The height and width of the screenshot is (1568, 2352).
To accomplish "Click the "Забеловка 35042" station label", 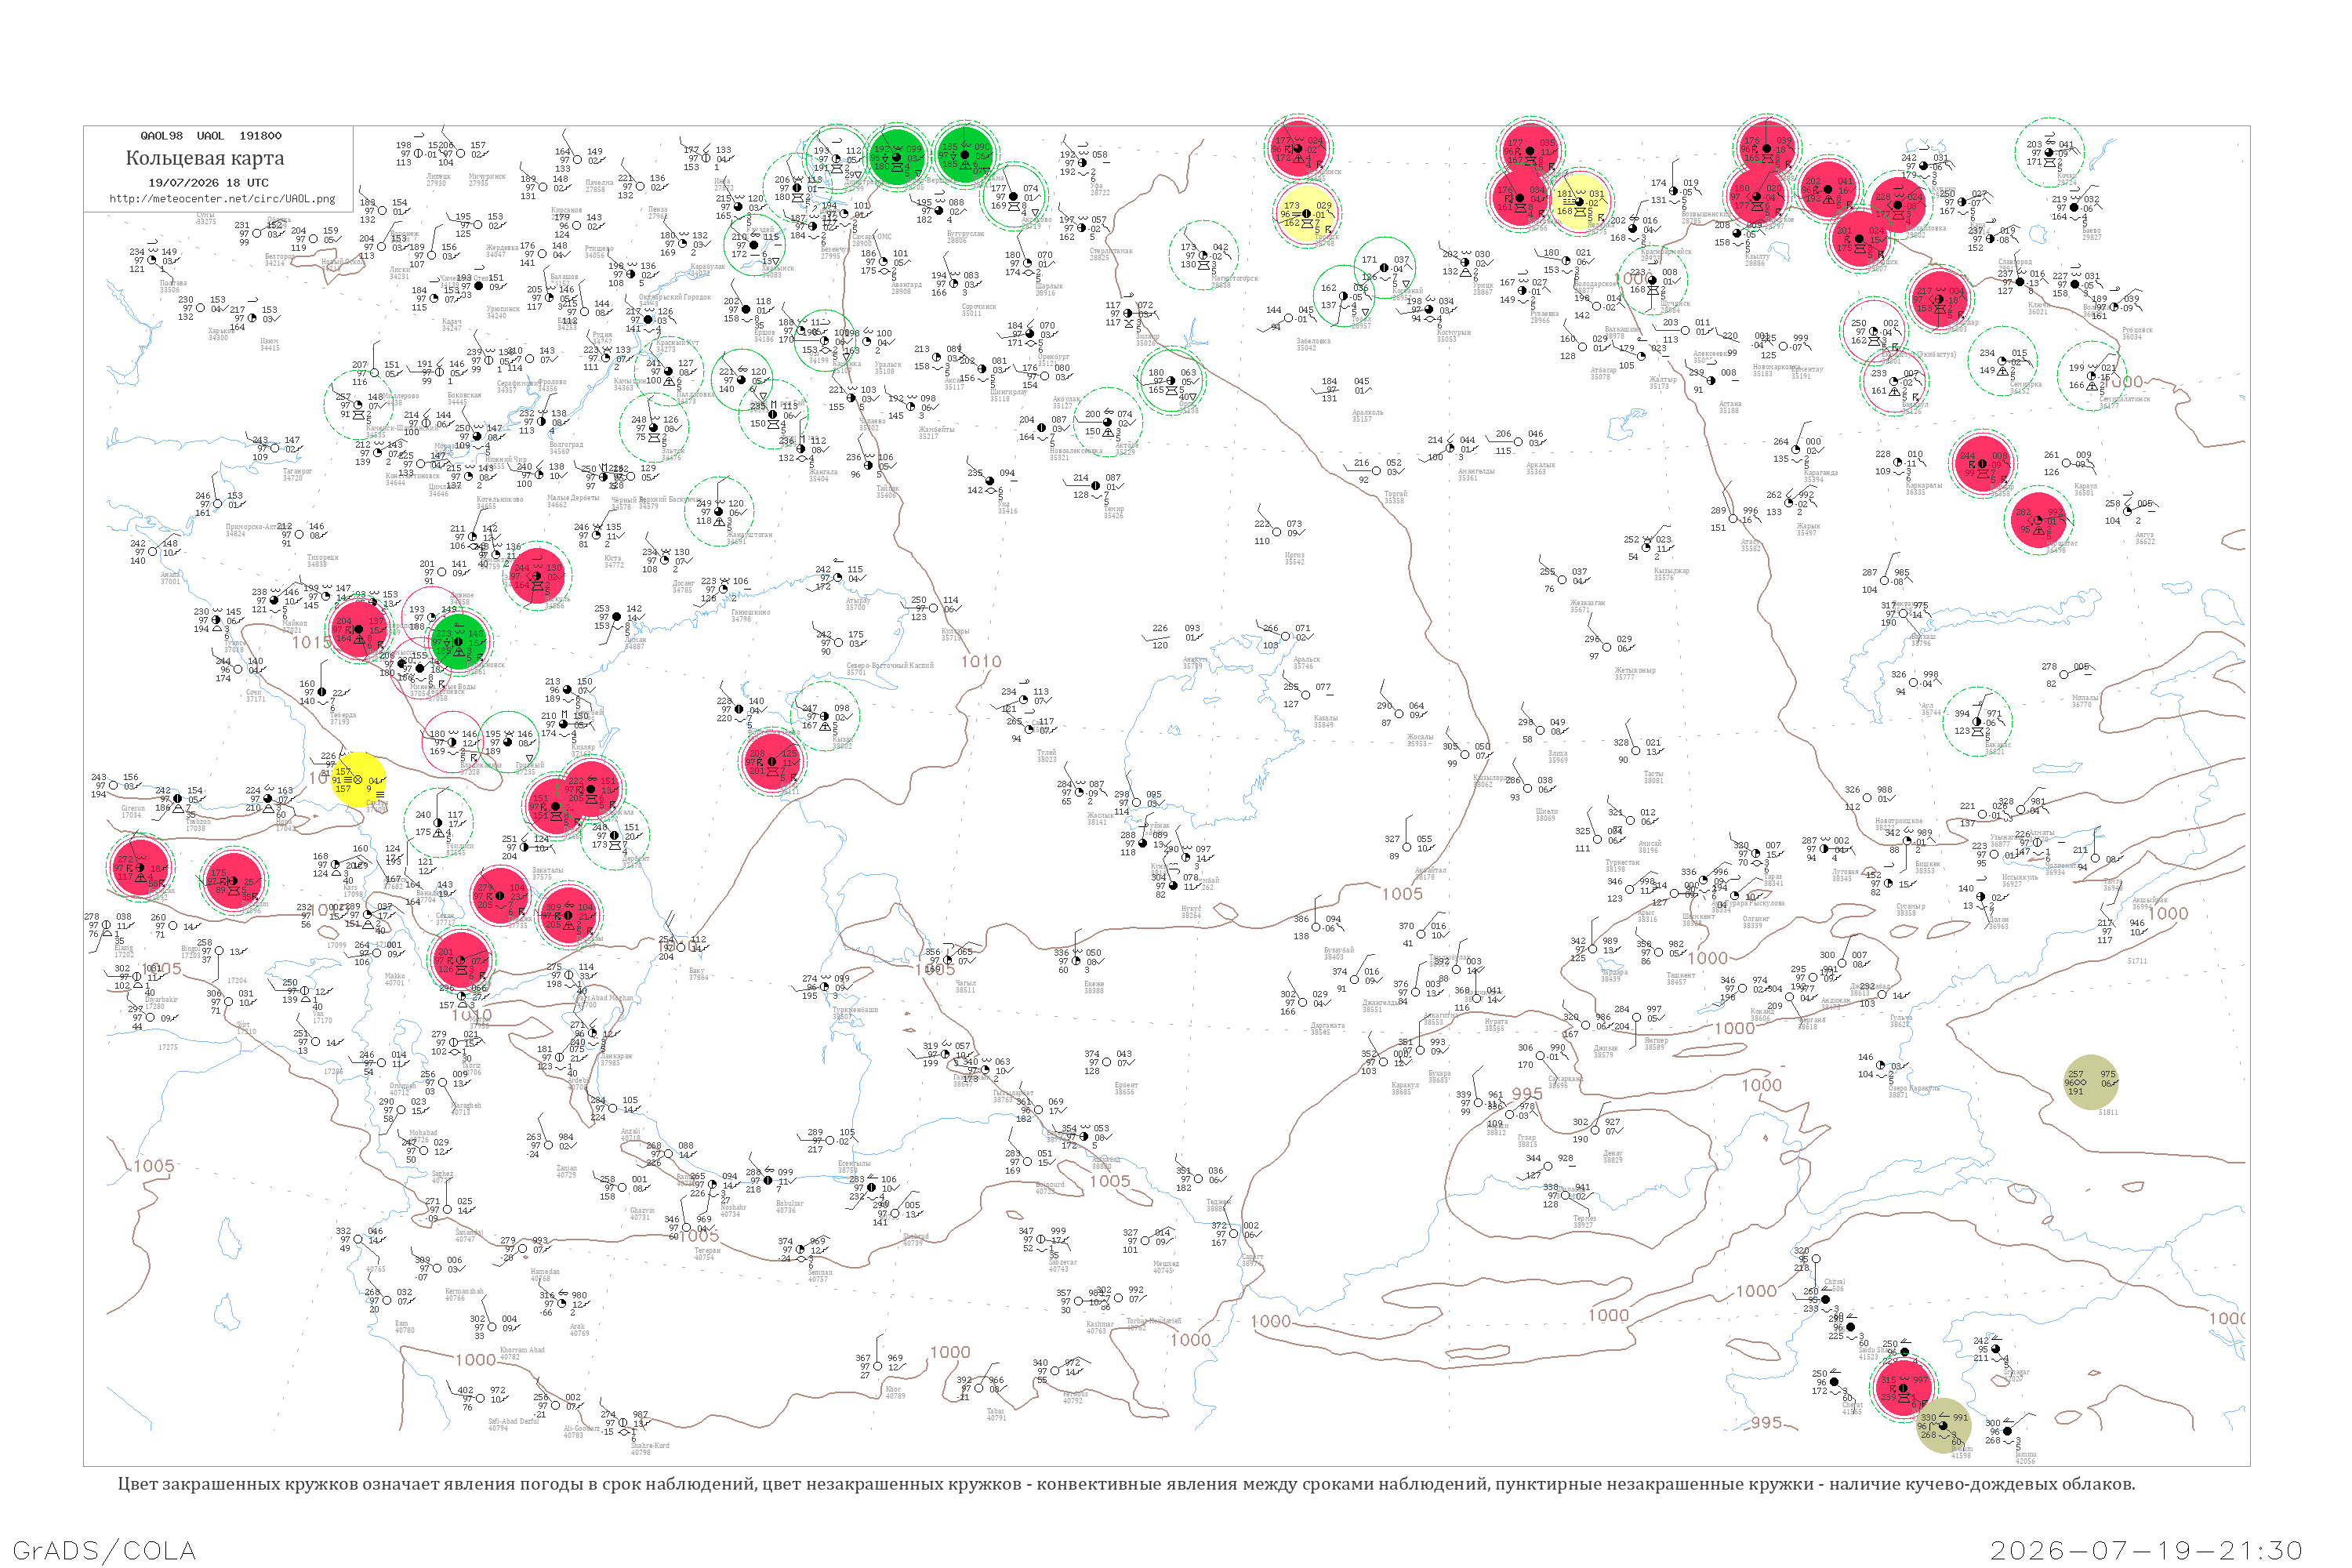I will 1313,344.
